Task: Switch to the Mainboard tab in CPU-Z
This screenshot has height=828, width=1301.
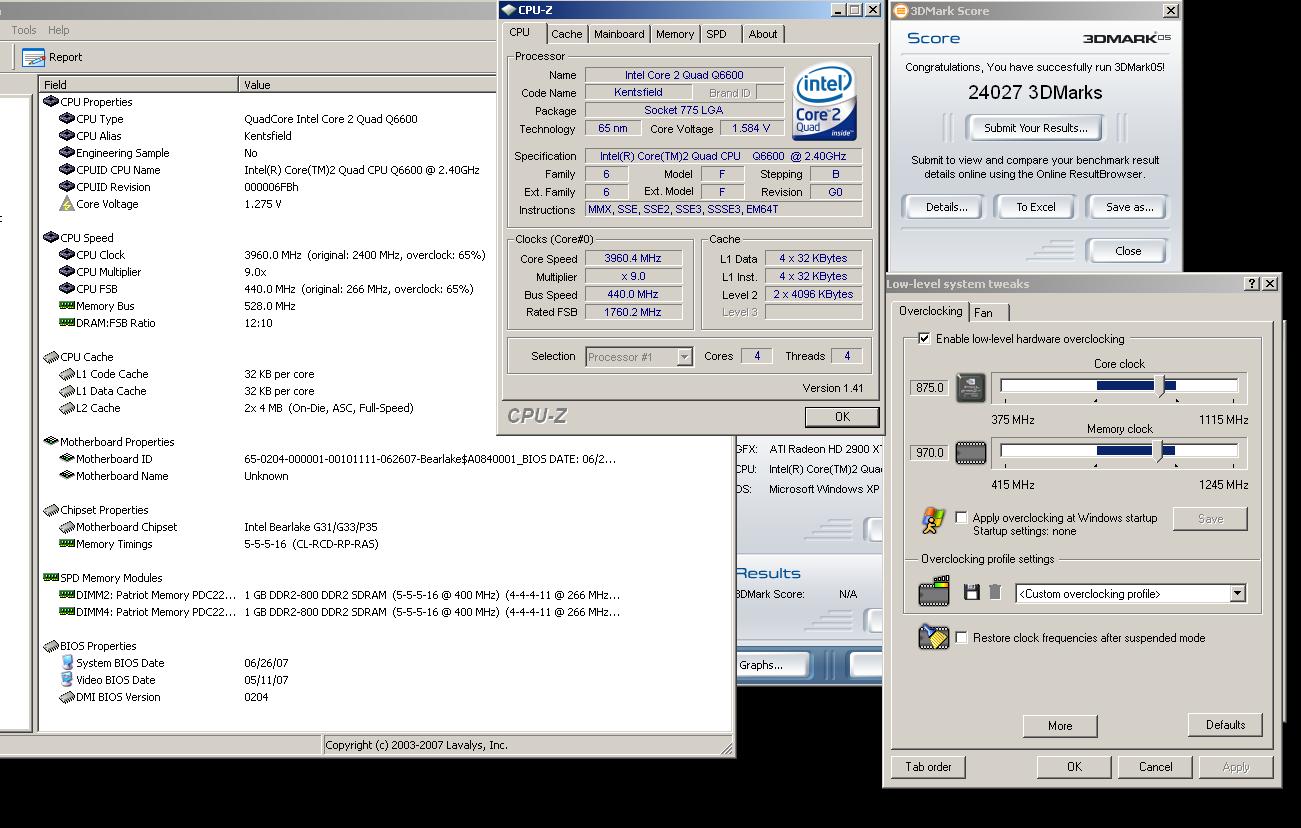Action: [x=619, y=34]
